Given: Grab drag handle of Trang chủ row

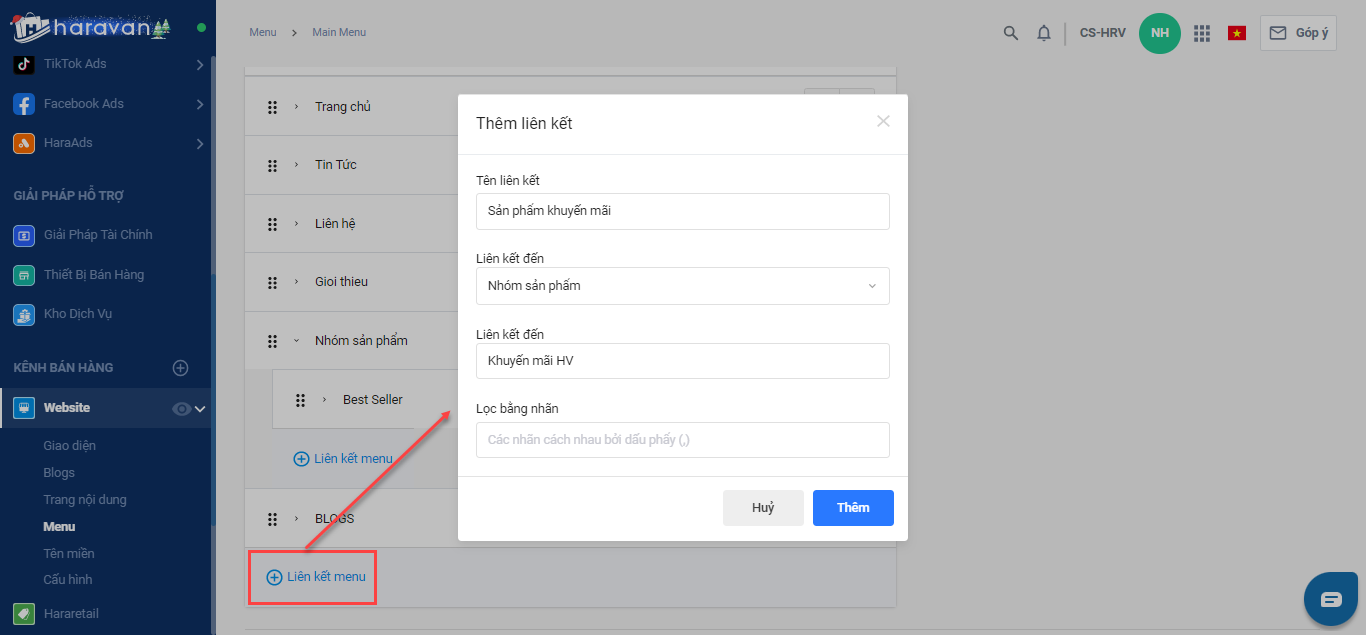Looking at the screenshot, I should coord(272,108).
